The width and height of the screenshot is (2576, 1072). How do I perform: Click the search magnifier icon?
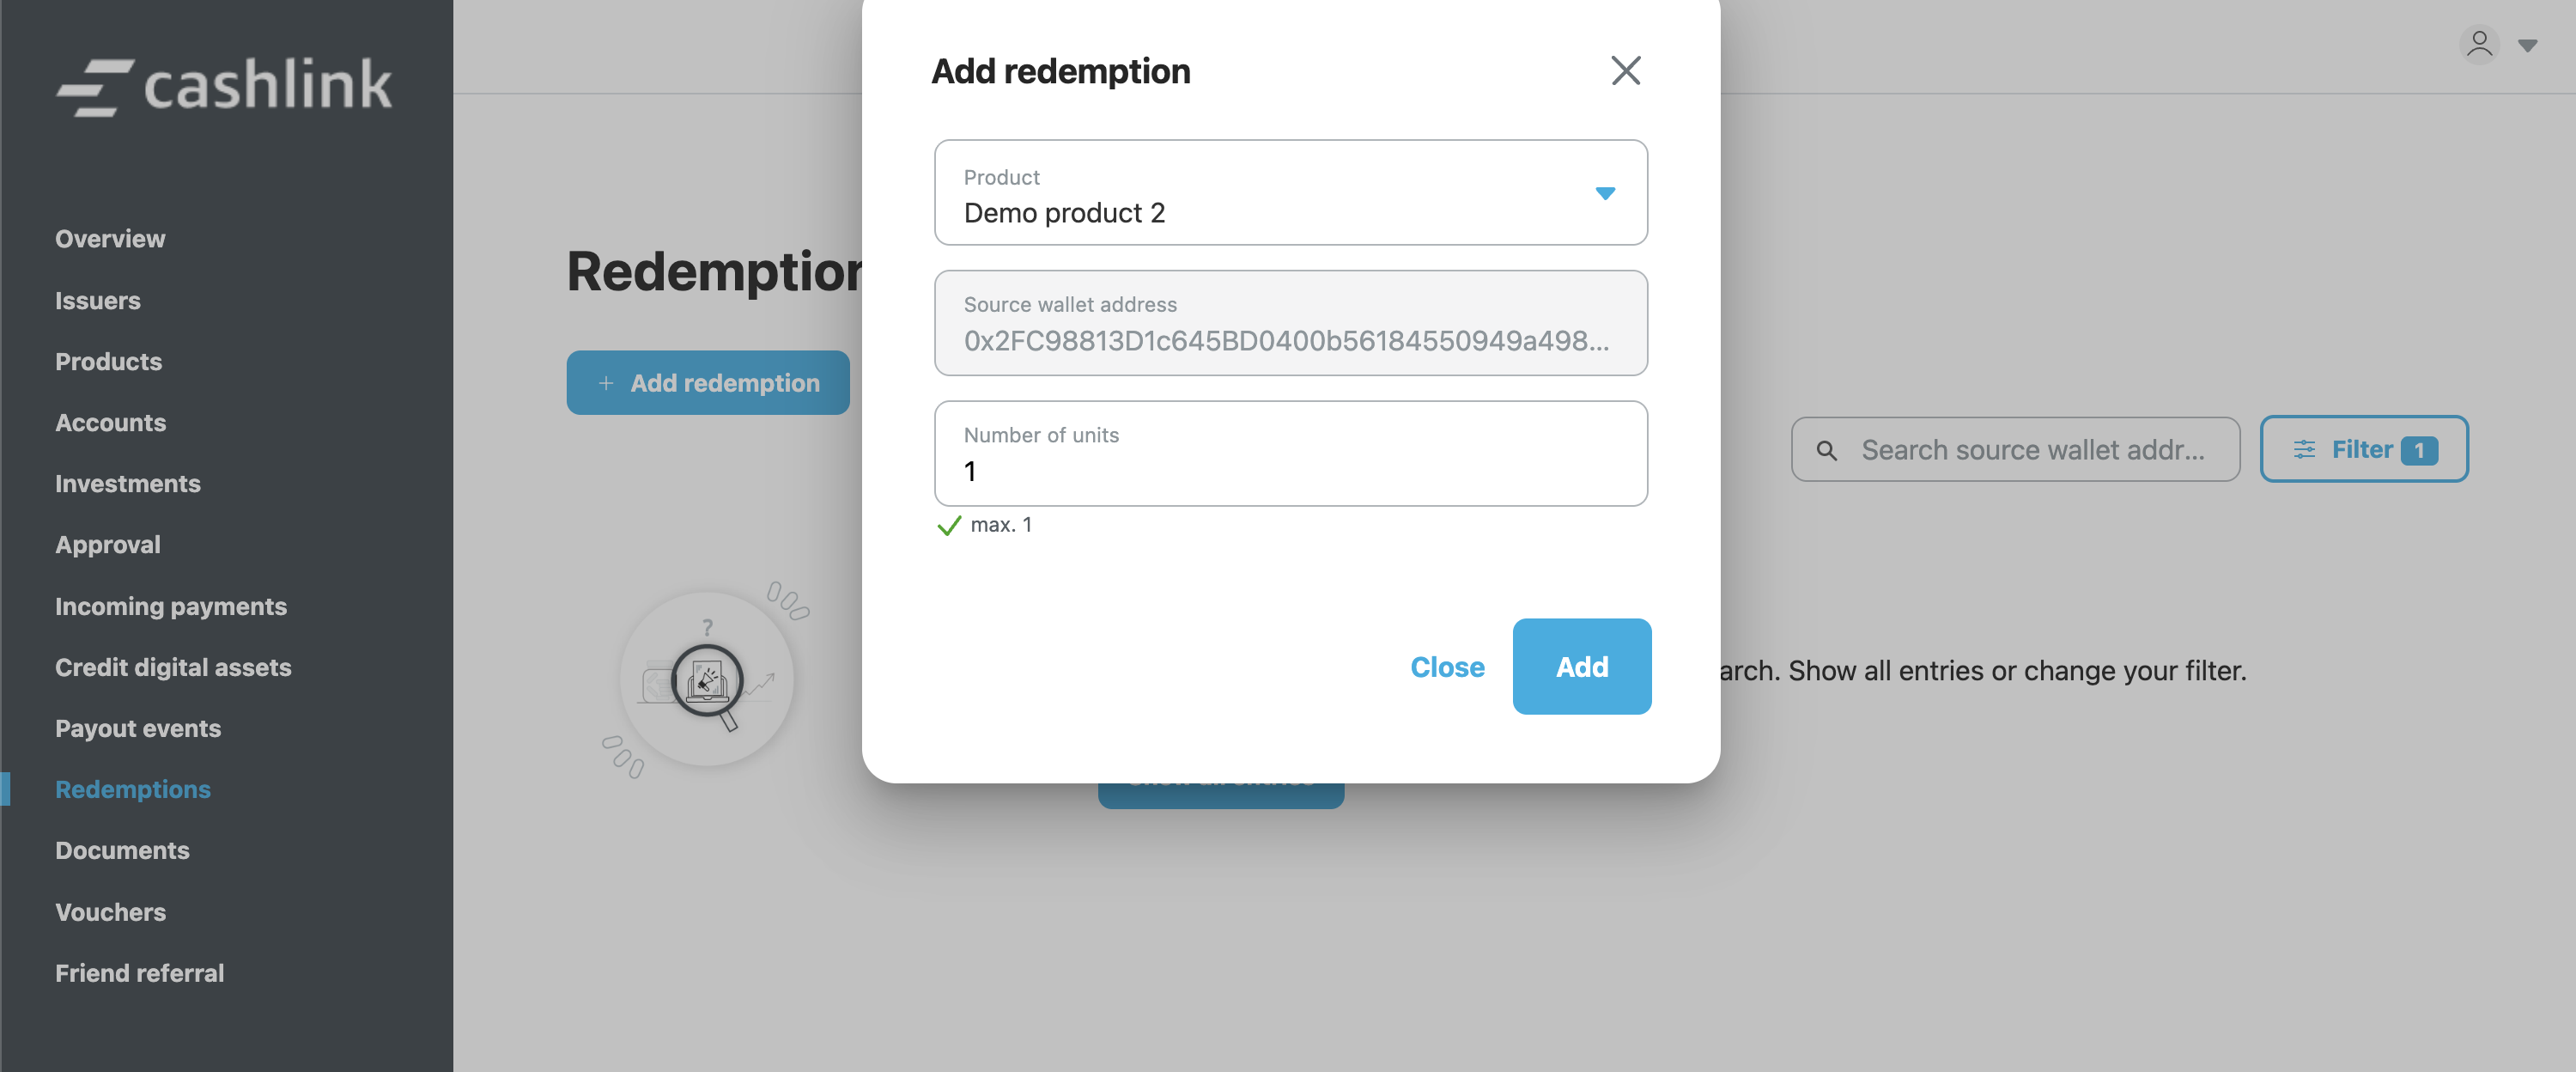click(1826, 451)
